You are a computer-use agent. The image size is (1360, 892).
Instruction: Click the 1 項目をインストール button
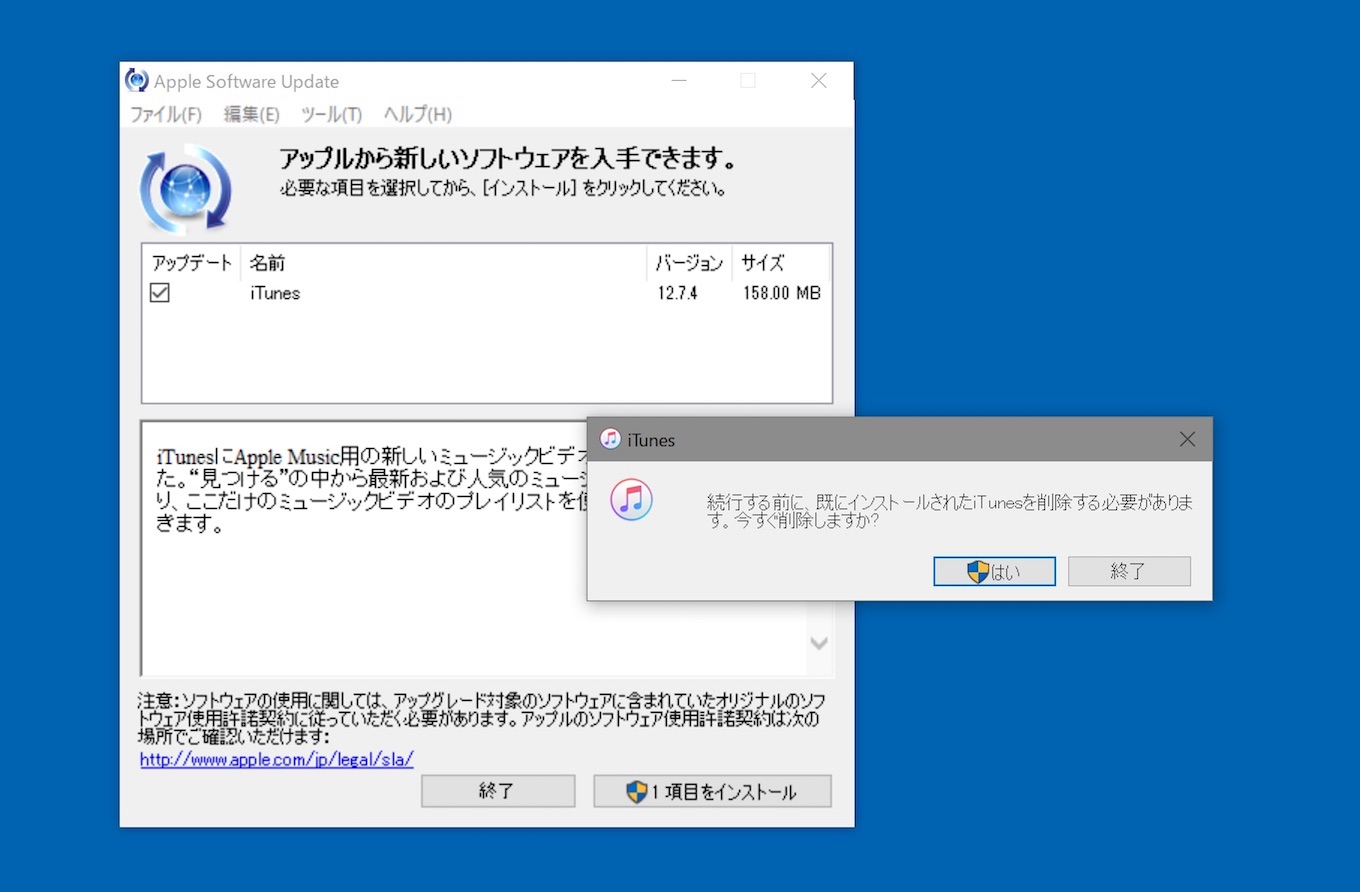point(712,791)
